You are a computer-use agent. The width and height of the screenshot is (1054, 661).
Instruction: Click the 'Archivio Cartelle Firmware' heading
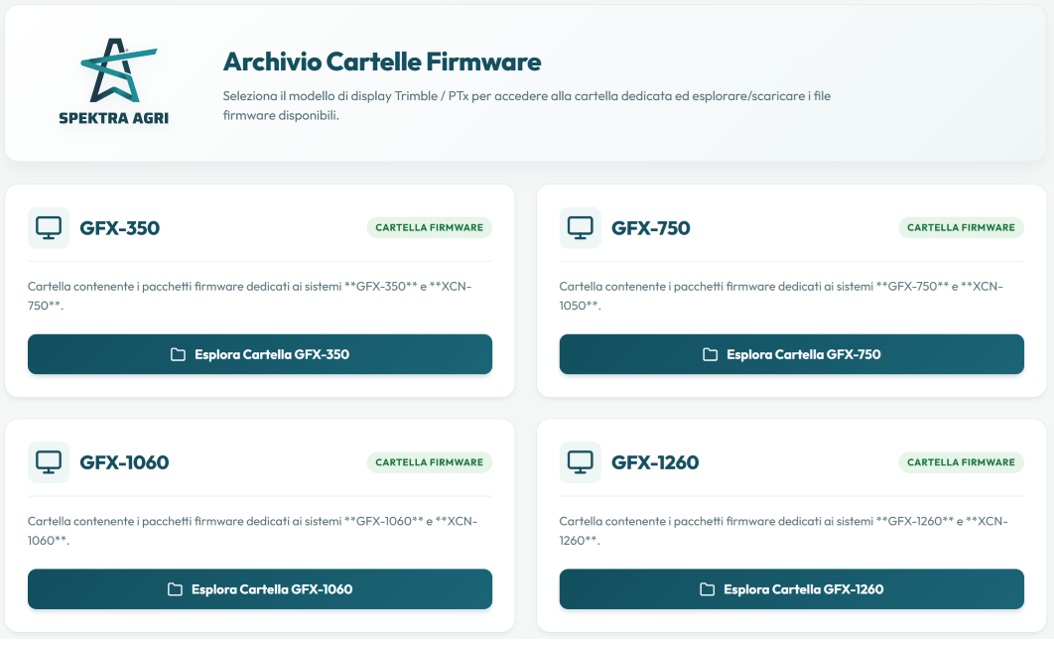click(382, 62)
